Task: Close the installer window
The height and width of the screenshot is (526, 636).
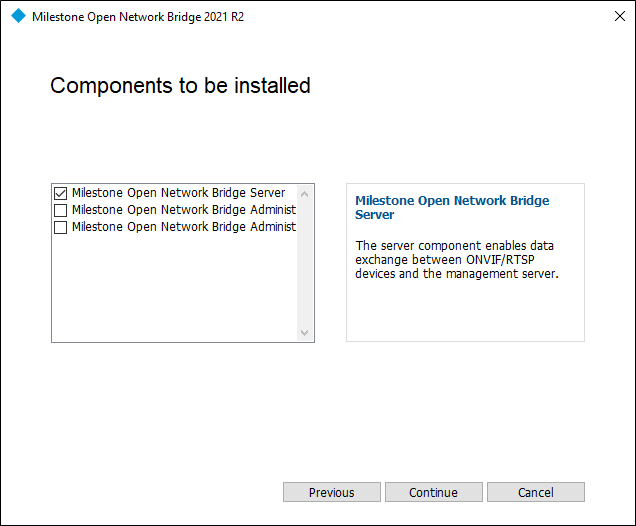Action: coord(612,17)
